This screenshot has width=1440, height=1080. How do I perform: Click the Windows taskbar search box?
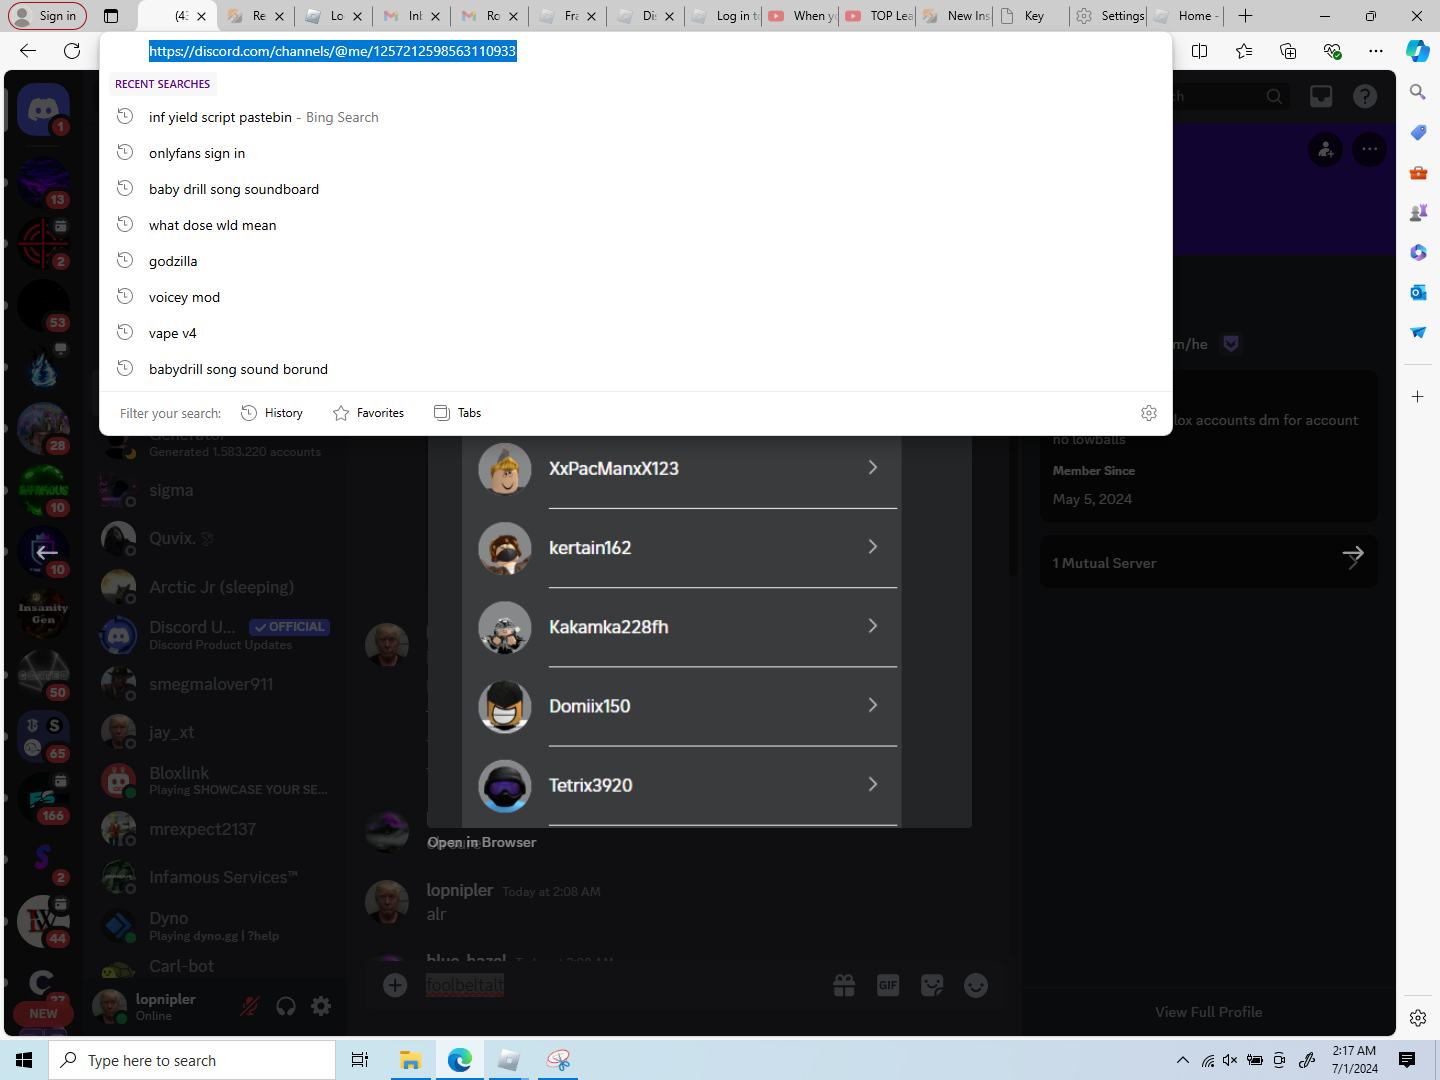coord(192,1060)
